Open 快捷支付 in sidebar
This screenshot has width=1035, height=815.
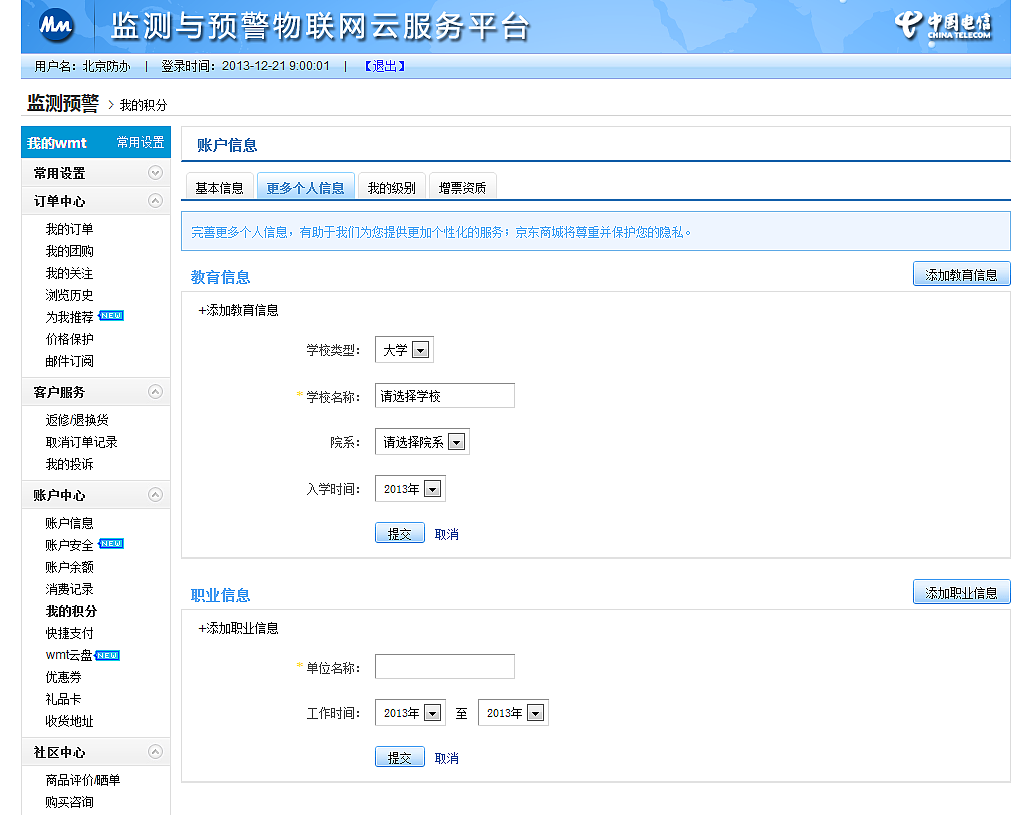coord(69,633)
